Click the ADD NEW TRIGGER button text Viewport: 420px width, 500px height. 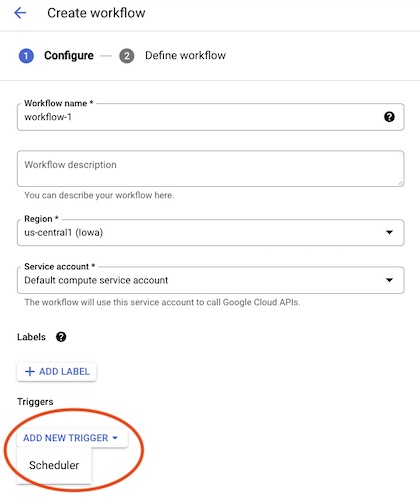[66, 438]
